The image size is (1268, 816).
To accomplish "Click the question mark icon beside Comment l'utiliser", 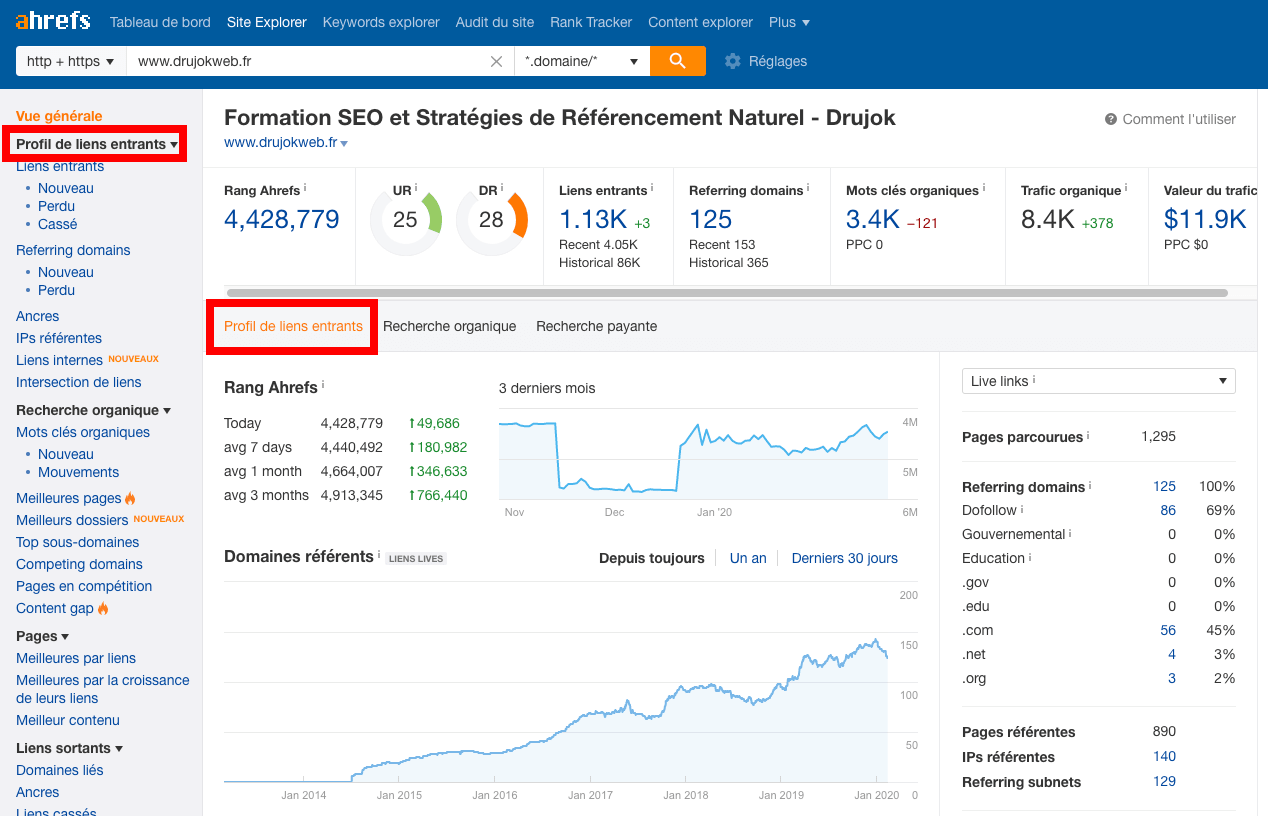I will click(1111, 119).
